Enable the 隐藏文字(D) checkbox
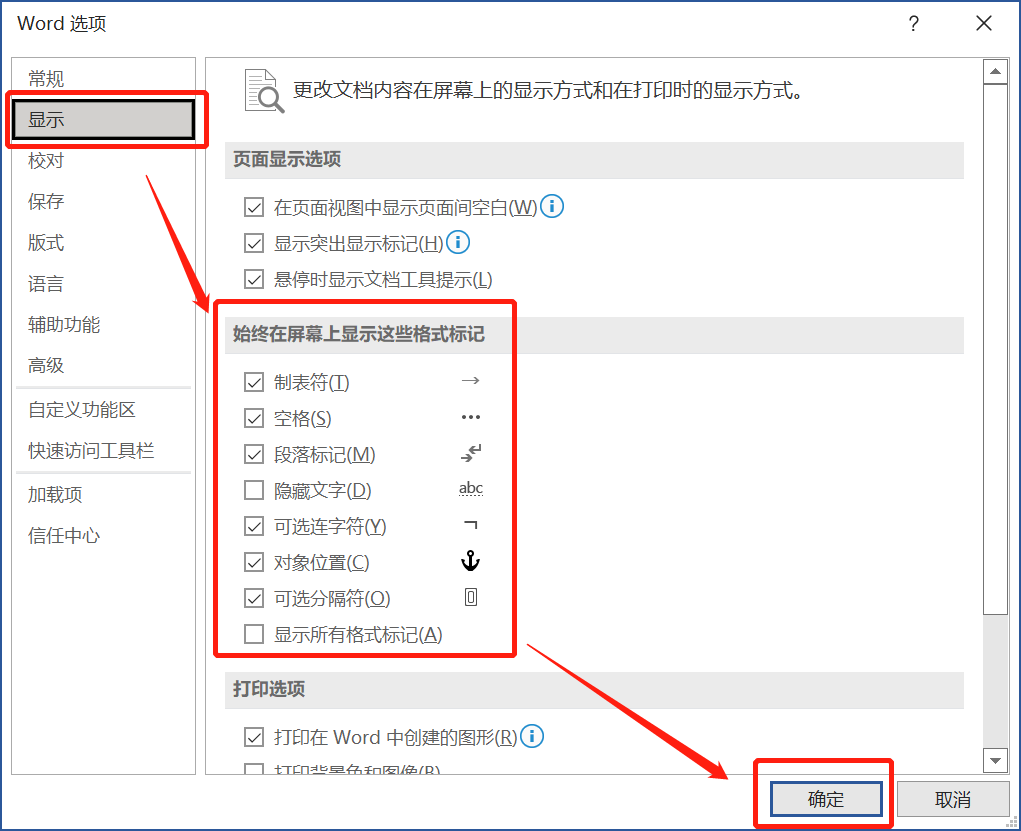Image resolution: width=1021 pixels, height=831 pixels. coord(254,490)
